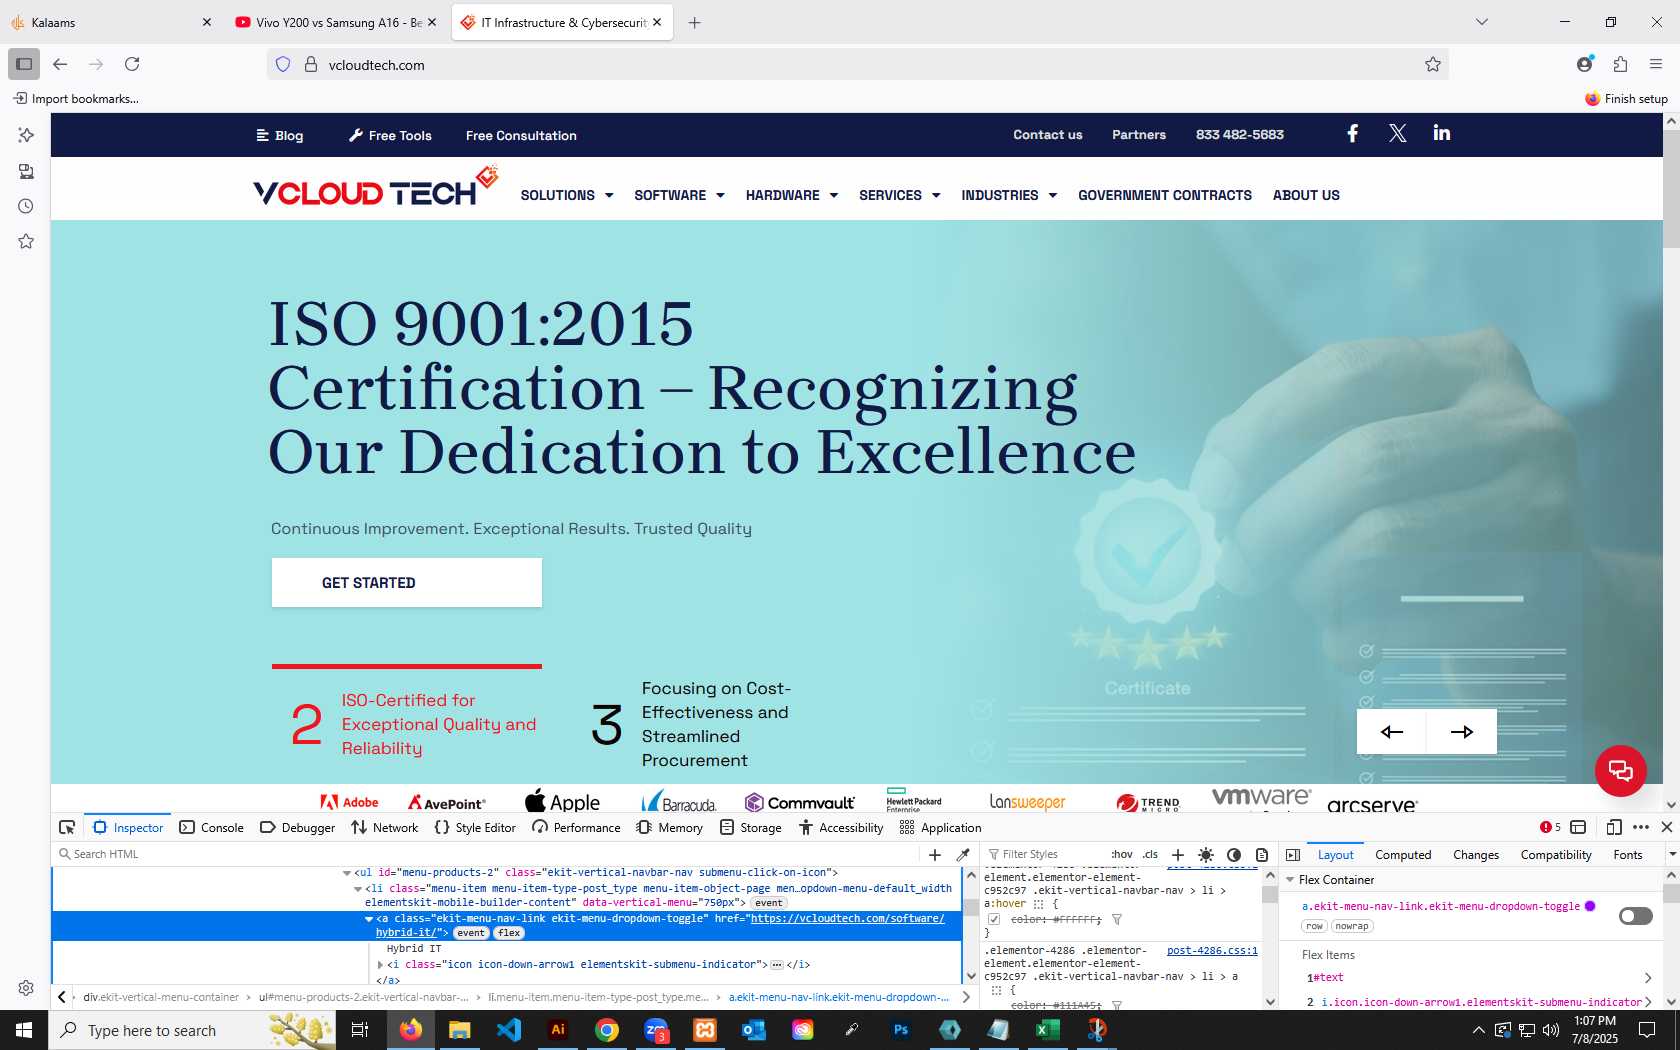The height and width of the screenshot is (1050, 1680).
Task: Click GET STARTED button
Action: pyautogui.click(x=407, y=583)
